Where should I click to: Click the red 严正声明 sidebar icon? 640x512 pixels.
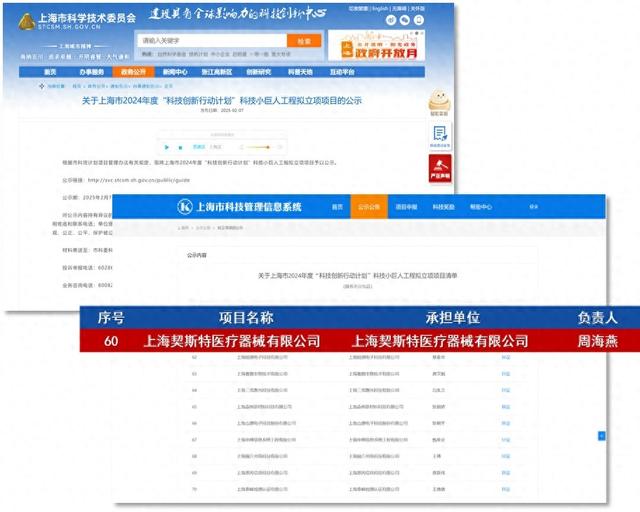(x=437, y=166)
